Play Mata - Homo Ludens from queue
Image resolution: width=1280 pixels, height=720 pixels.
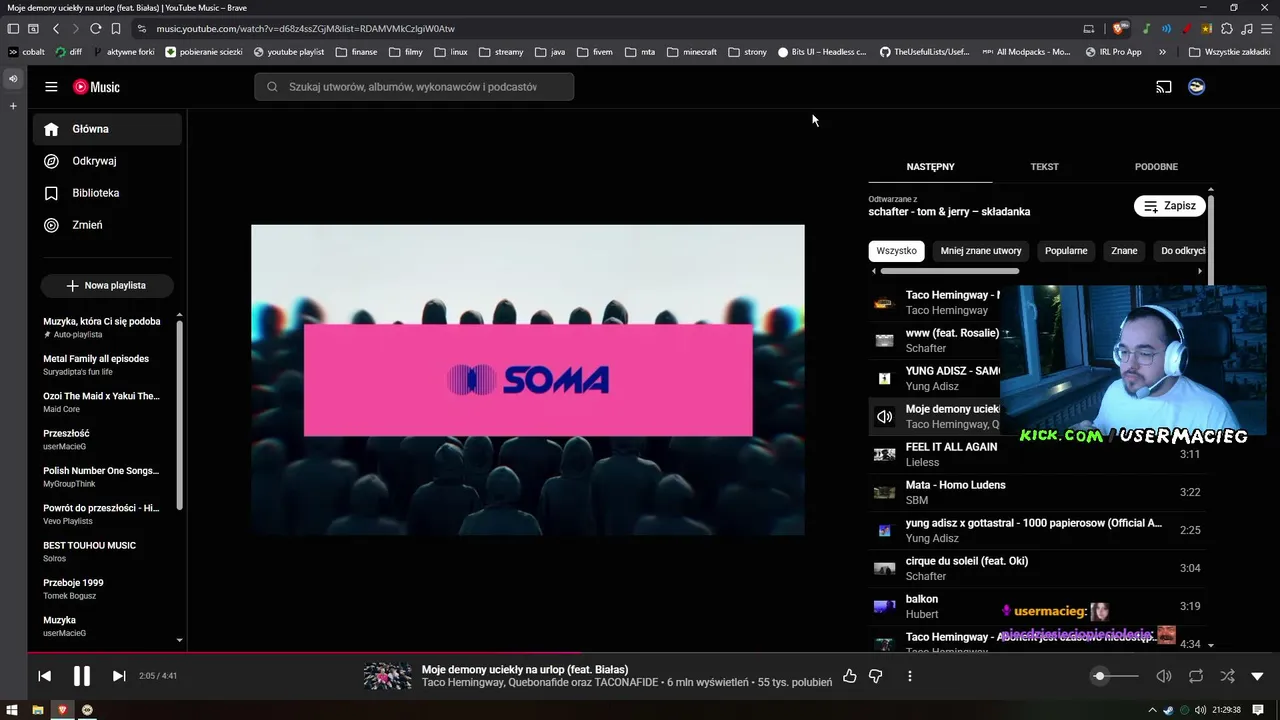coord(1037,492)
